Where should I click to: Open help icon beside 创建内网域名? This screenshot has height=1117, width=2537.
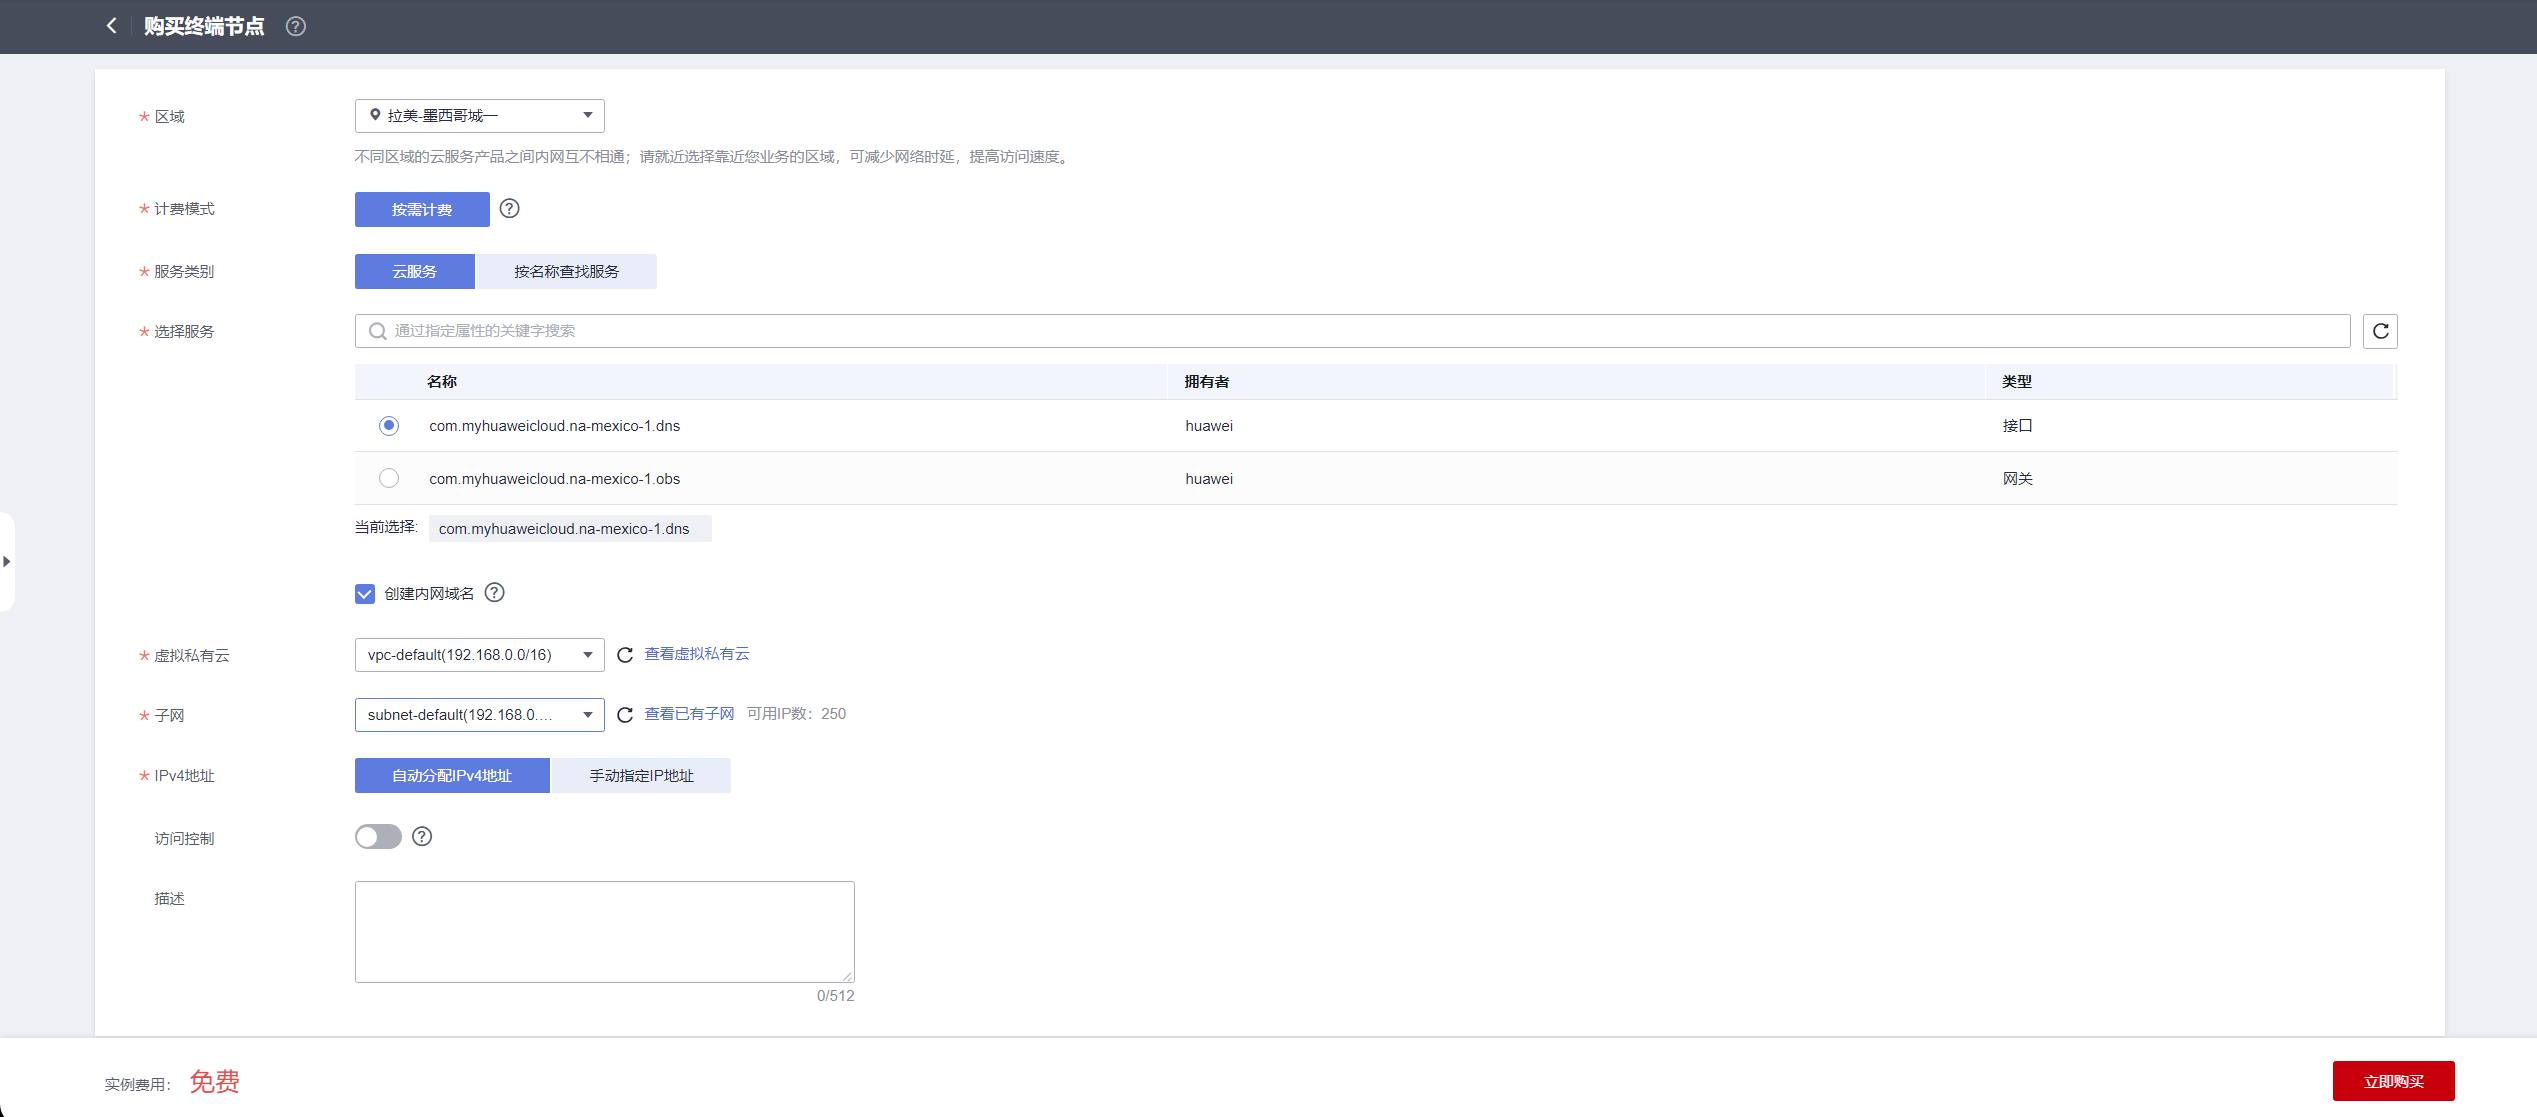[494, 592]
